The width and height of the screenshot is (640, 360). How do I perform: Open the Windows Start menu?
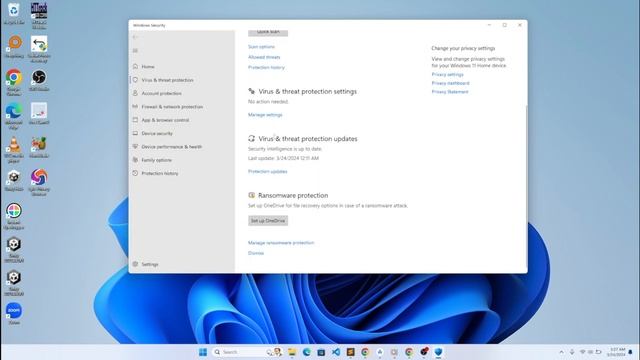pos(203,352)
